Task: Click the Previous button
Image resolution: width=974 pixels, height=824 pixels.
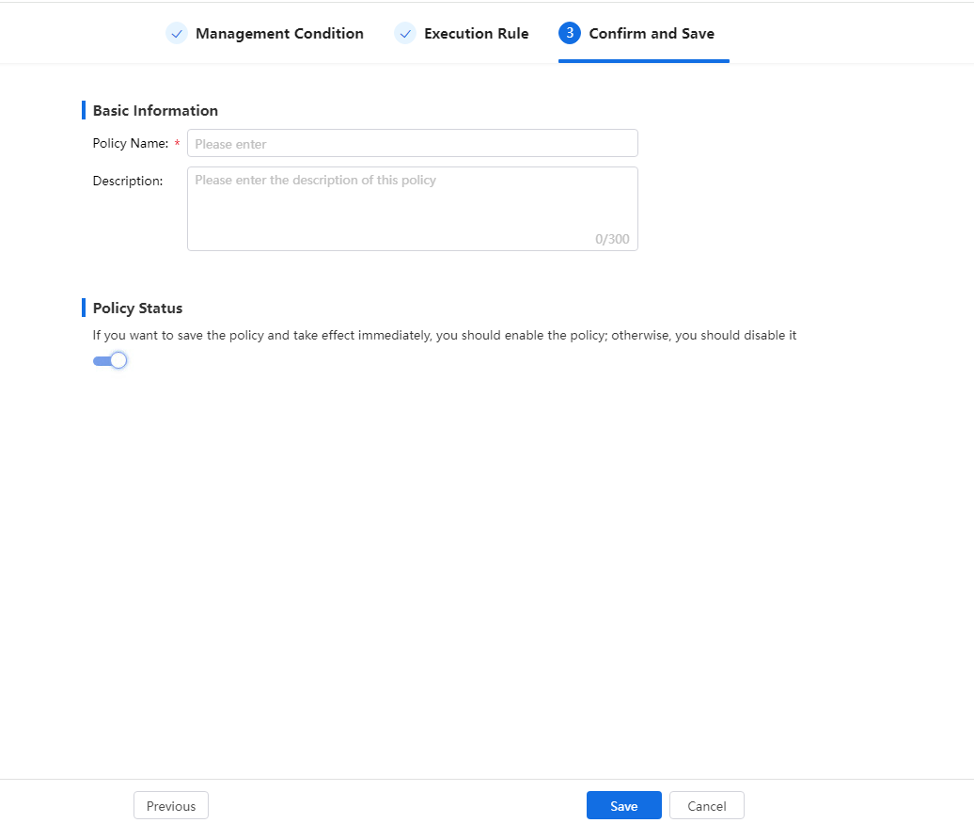Action: pos(171,805)
